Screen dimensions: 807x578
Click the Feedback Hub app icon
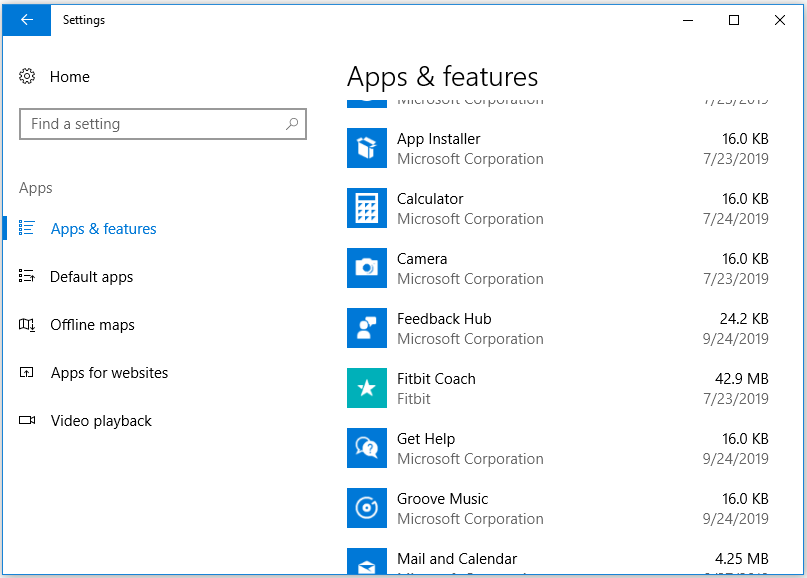pyautogui.click(x=366, y=328)
